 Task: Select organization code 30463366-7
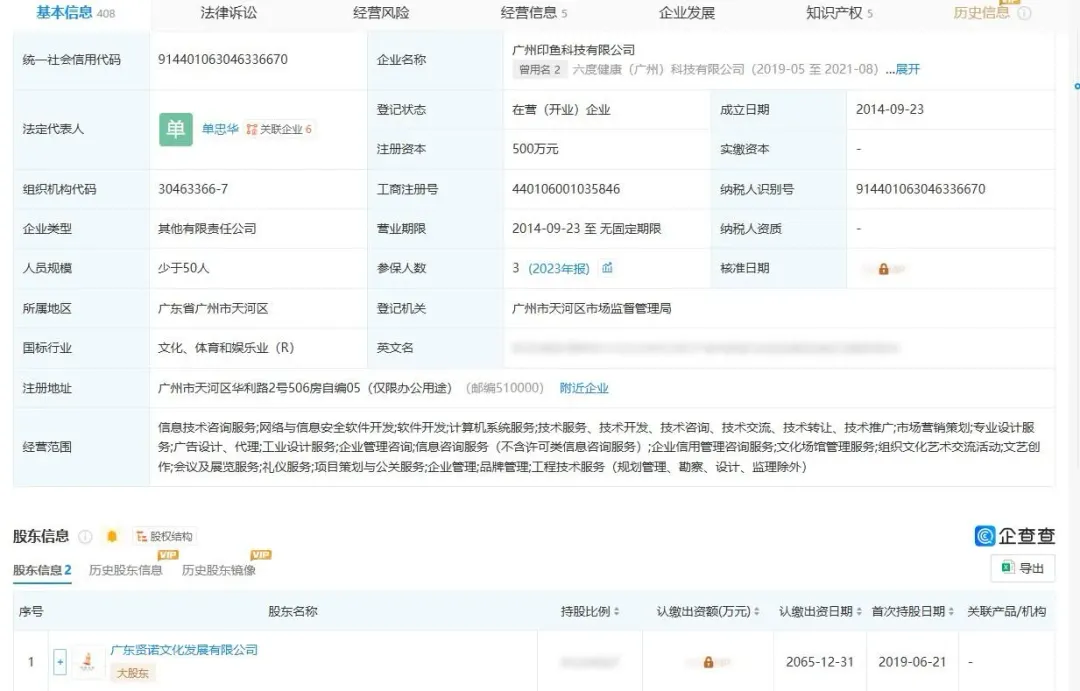pos(193,189)
